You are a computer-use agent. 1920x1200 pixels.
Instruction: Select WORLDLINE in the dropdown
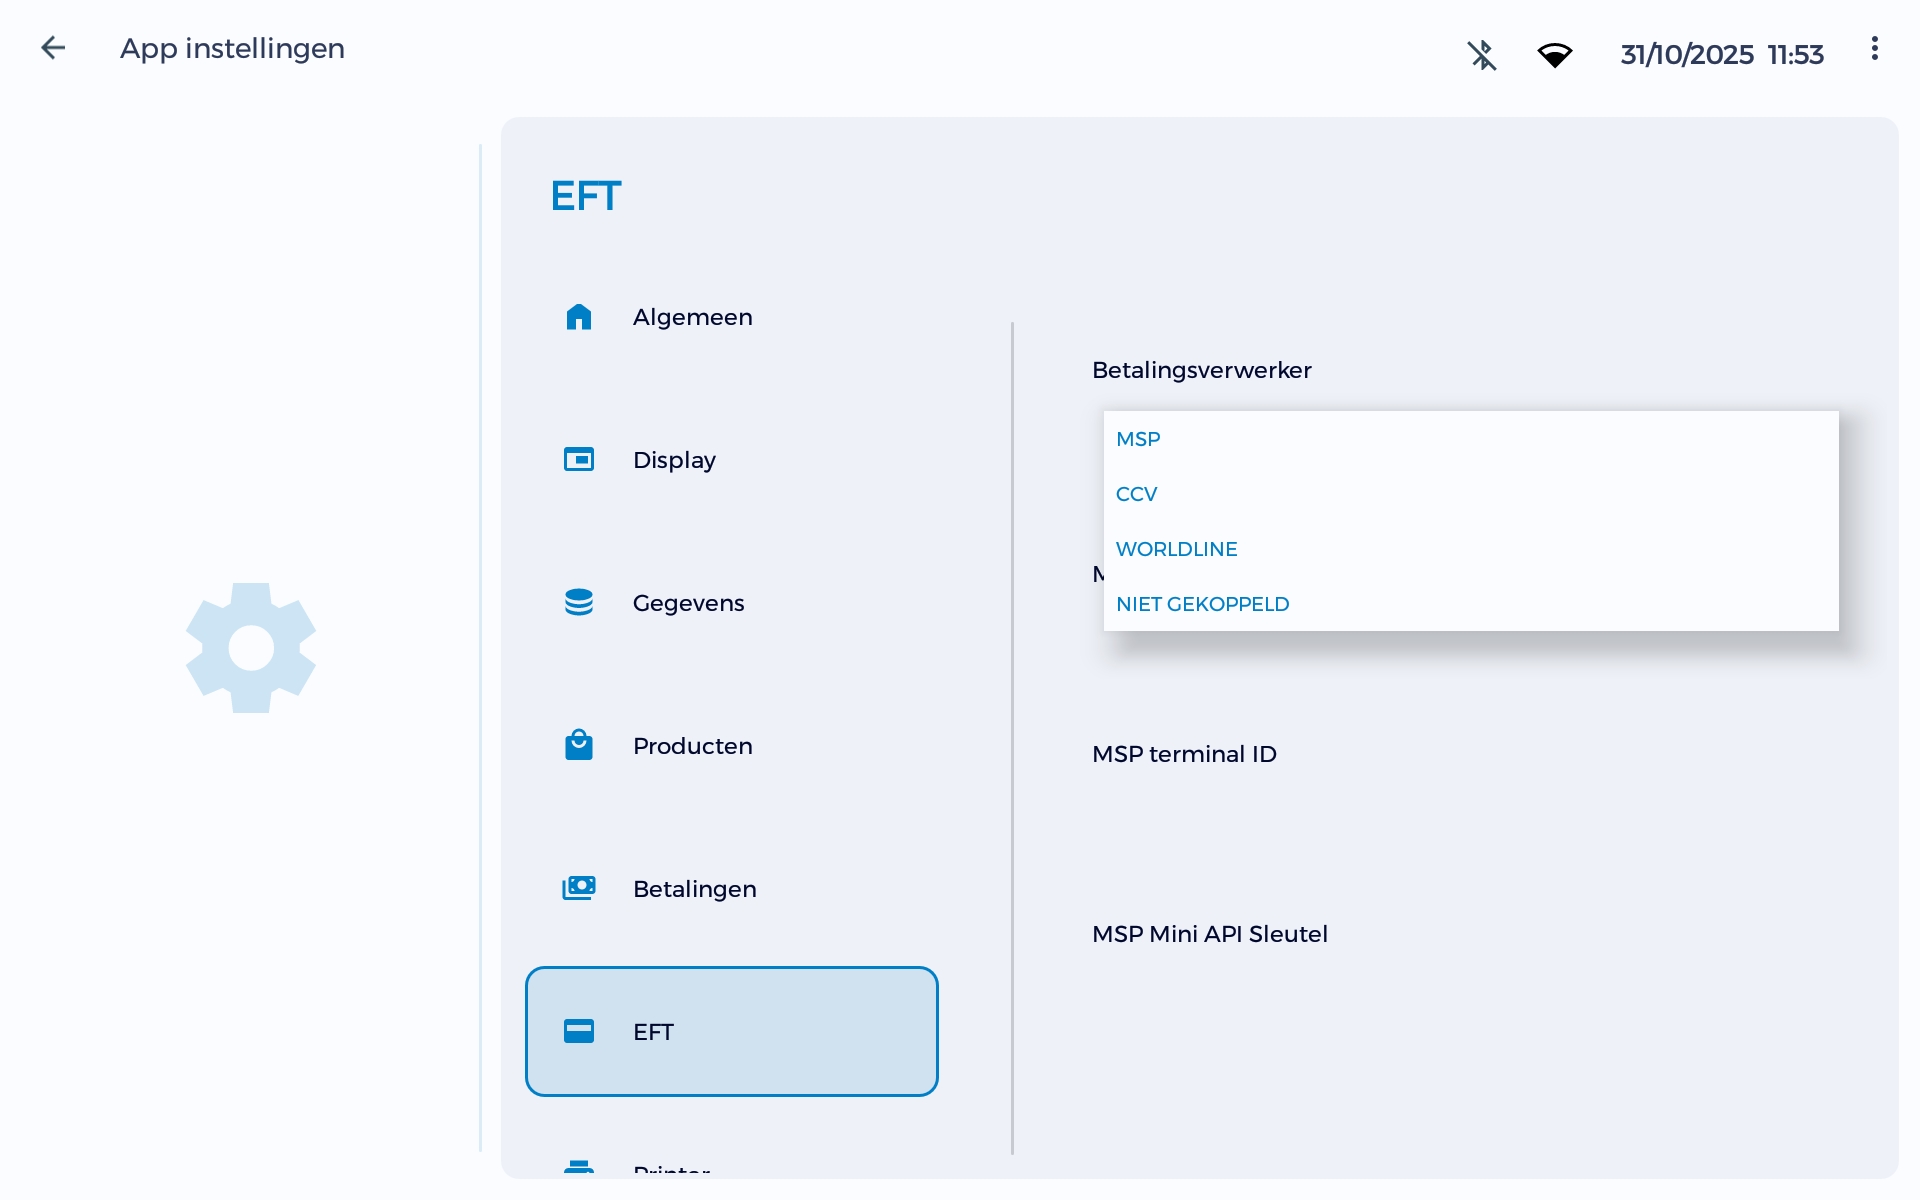click(1176, 548)
